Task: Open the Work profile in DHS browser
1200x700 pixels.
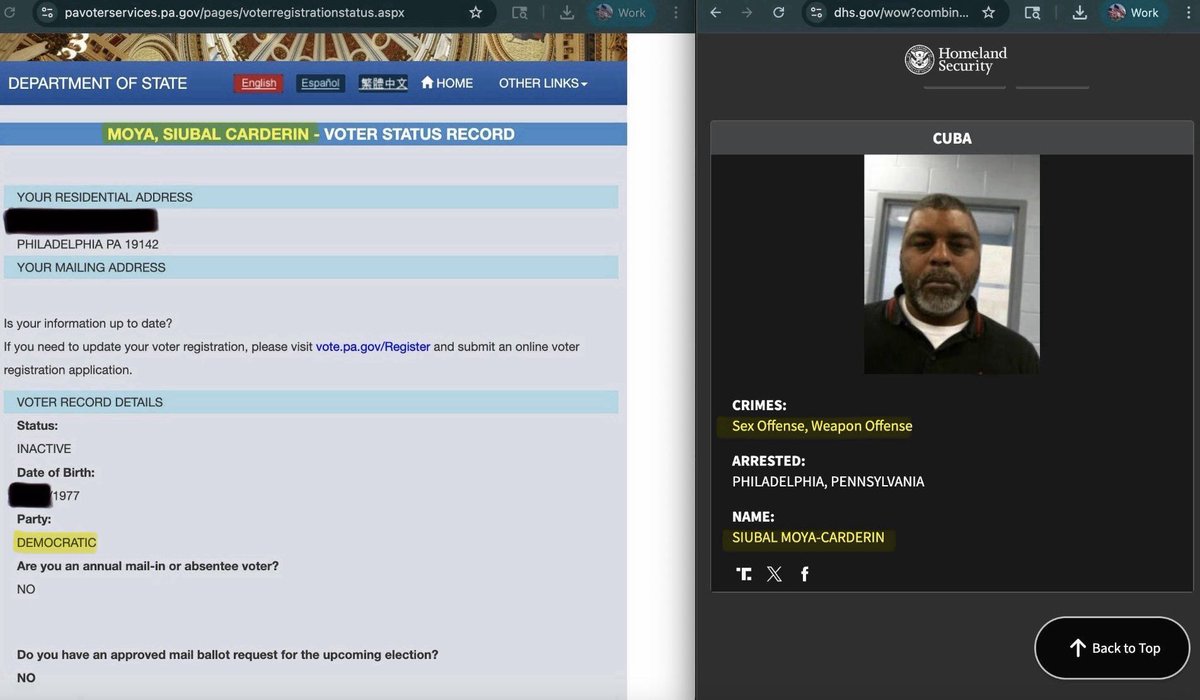Action: coord(1133,13)
